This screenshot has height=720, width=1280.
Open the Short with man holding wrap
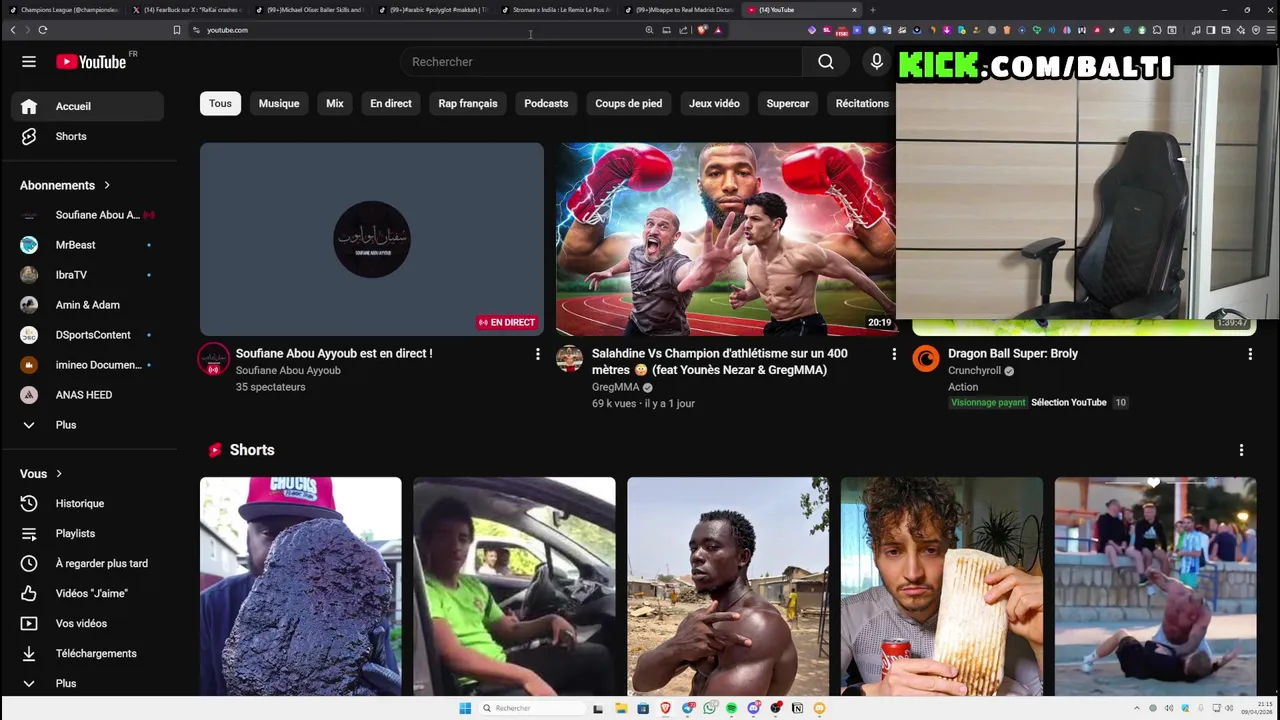point(942,586)
